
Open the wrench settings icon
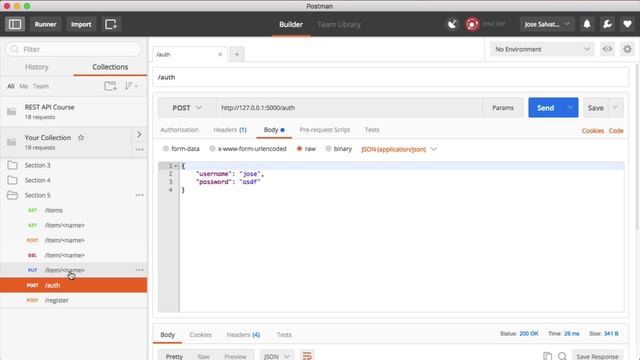pyautogui.click(x=607, y=24)
